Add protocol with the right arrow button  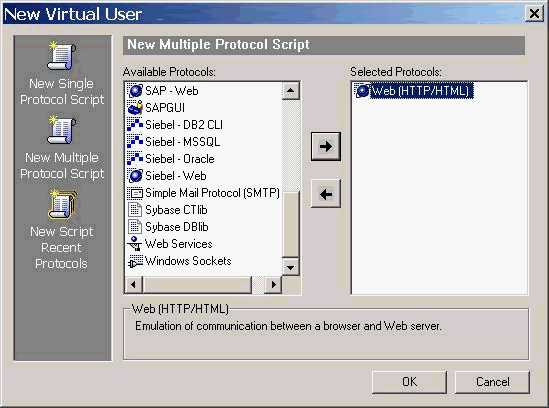point(326,146)
